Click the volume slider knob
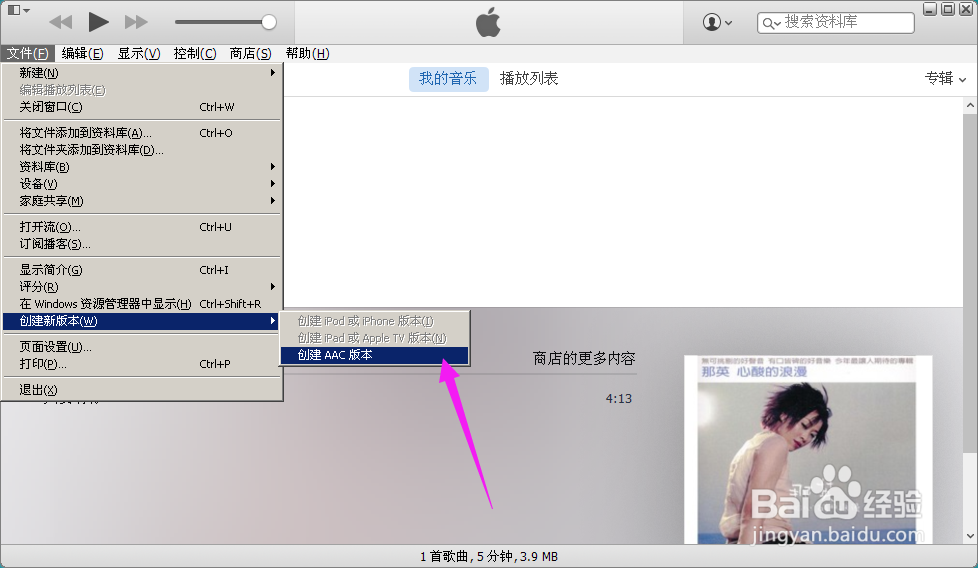 (269, 22)
